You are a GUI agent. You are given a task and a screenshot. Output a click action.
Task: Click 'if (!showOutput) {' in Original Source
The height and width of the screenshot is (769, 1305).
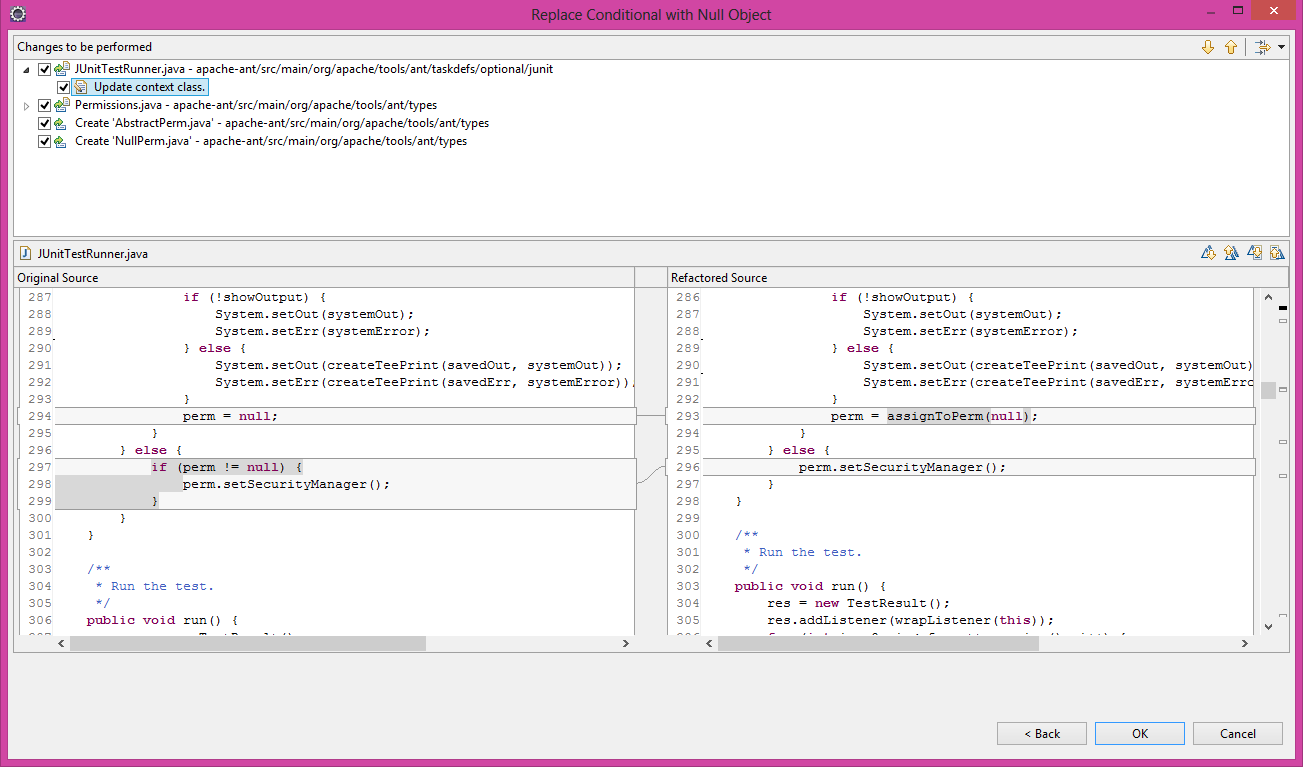pyautogui.click(x=254, y=297)
